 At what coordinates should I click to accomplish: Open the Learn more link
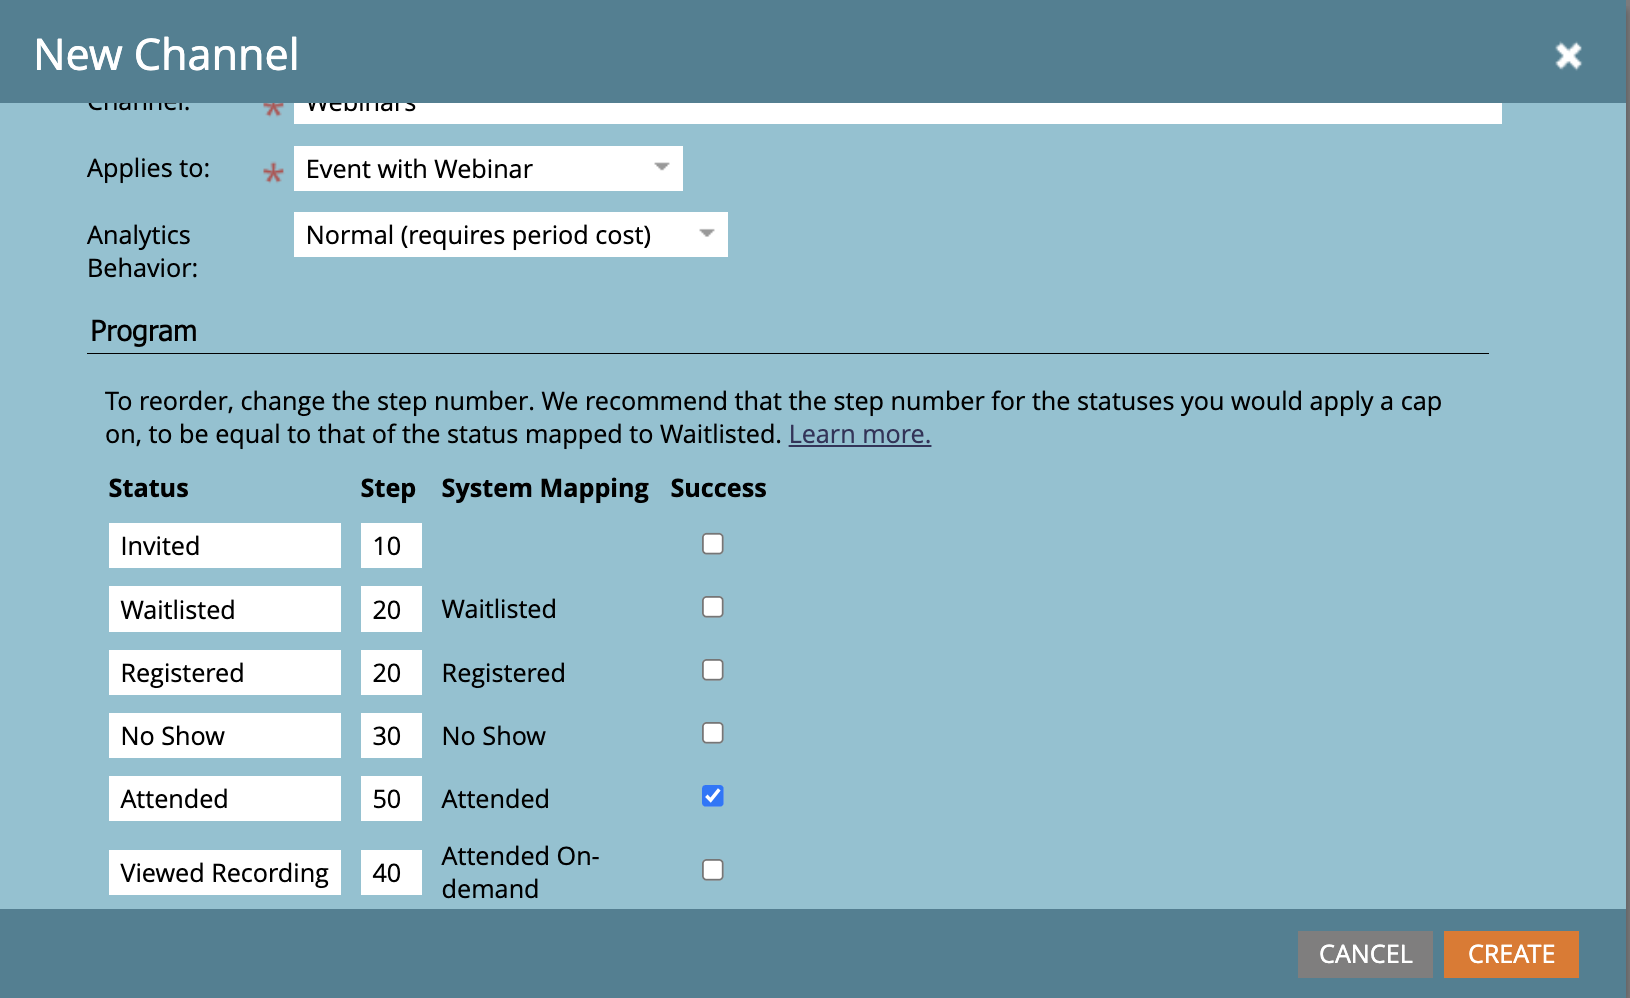(x=859, y=435)
